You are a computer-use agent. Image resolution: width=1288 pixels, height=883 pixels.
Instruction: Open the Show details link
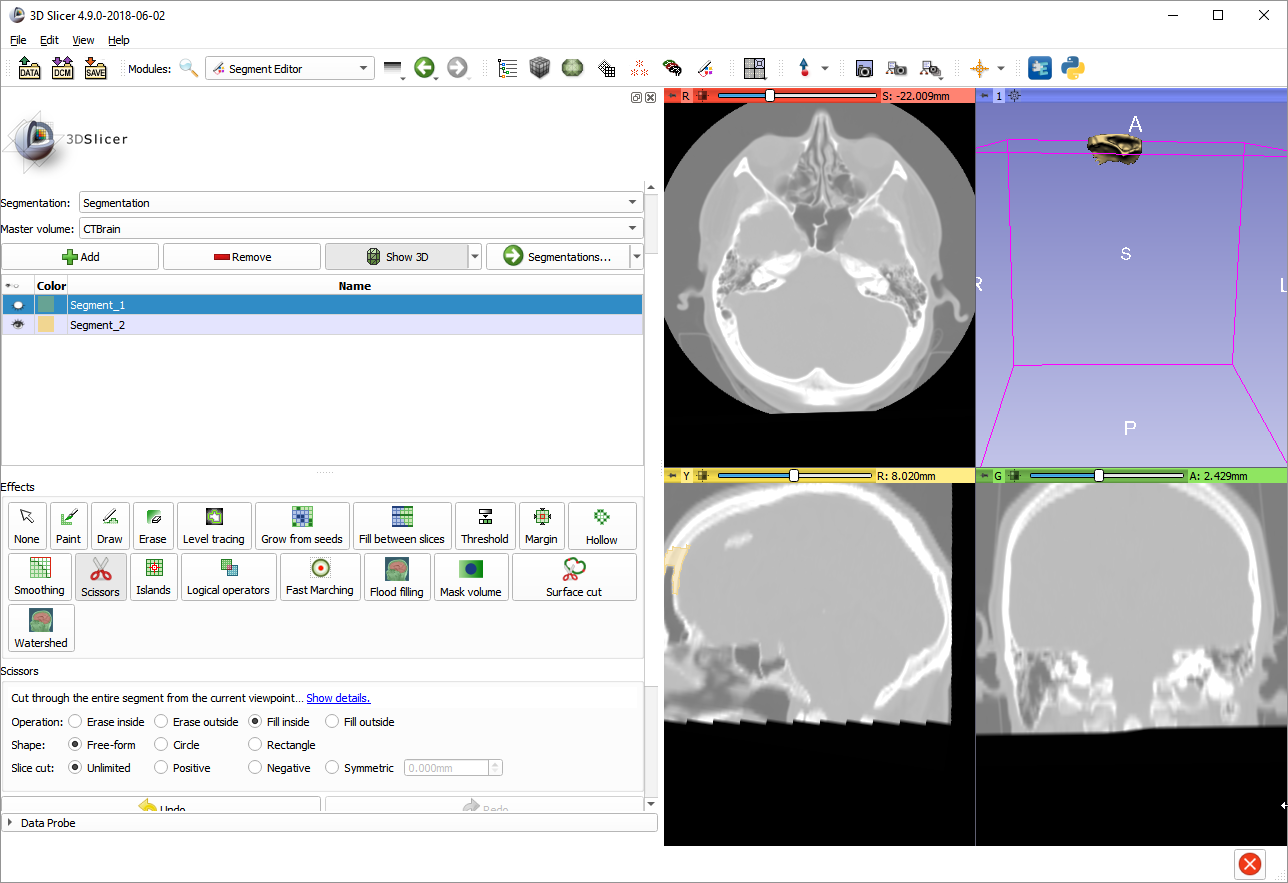338,698
